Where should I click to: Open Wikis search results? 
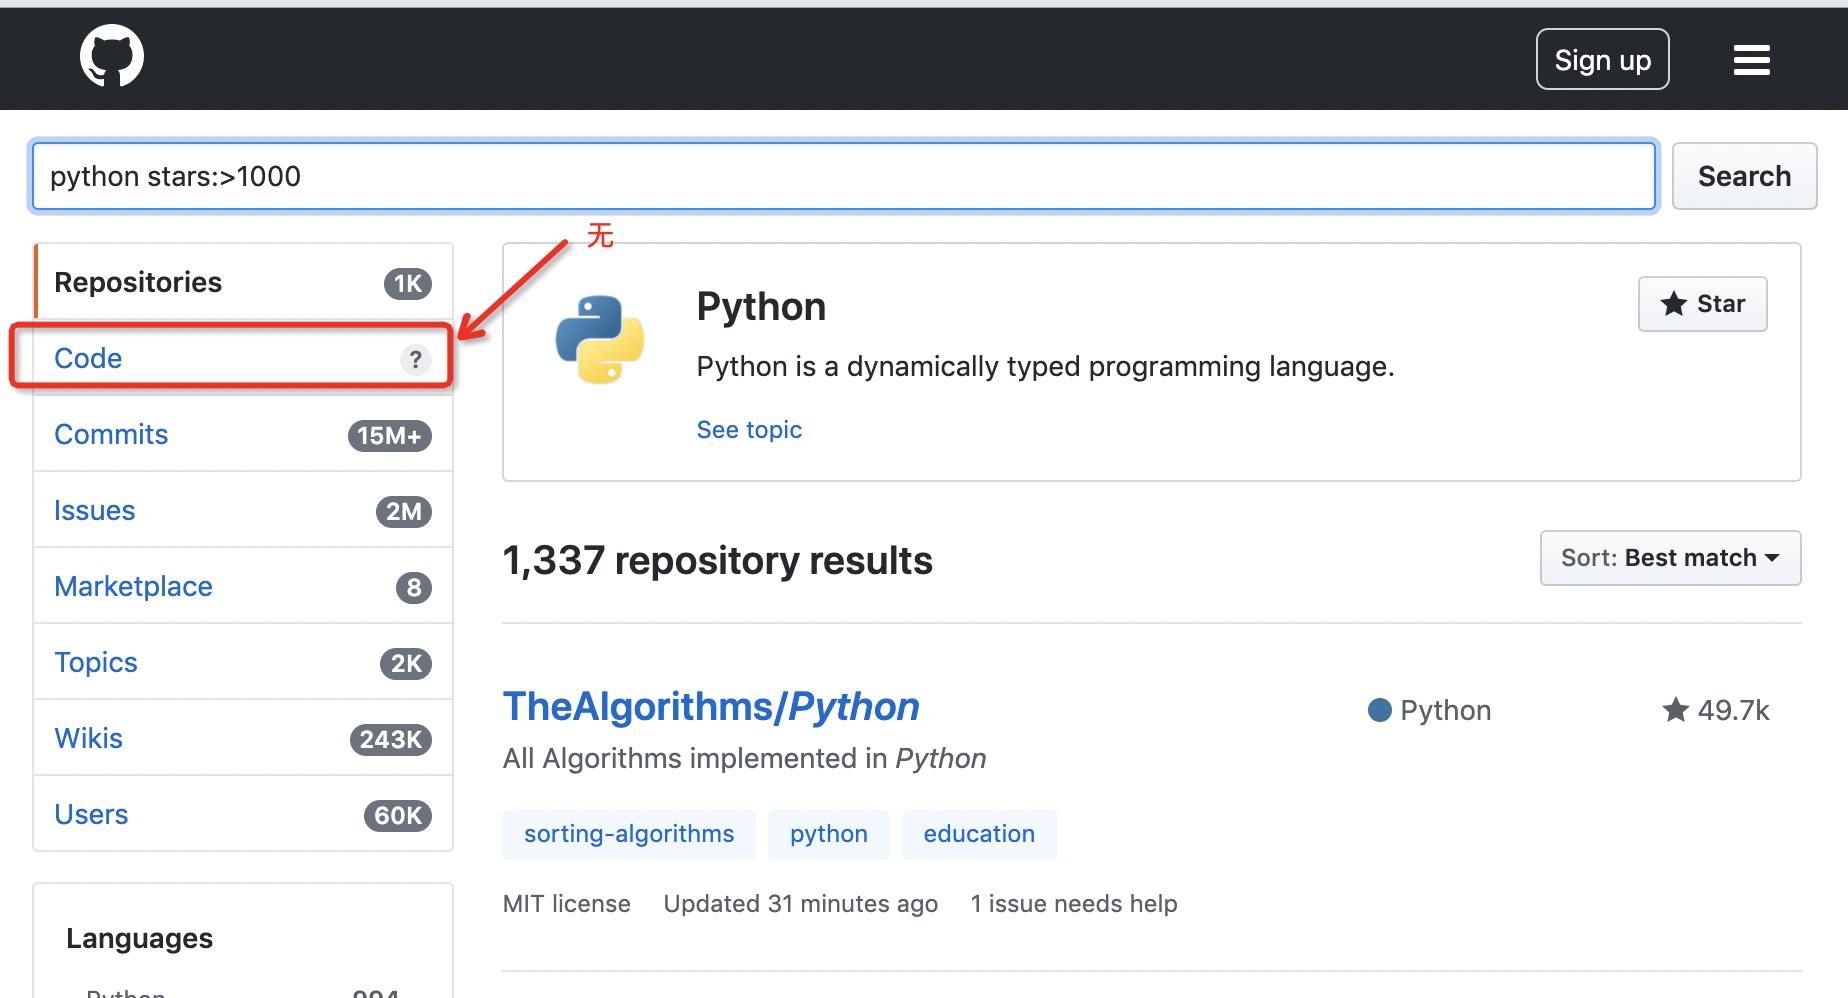(x=88, y=738)
